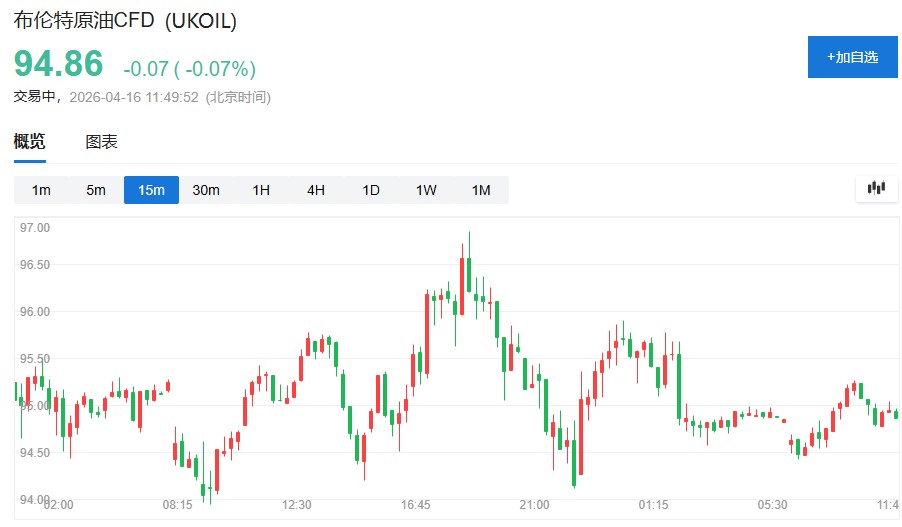Open the 图表 tab
The width and height of the screenshot is (902, 527).
101,142
